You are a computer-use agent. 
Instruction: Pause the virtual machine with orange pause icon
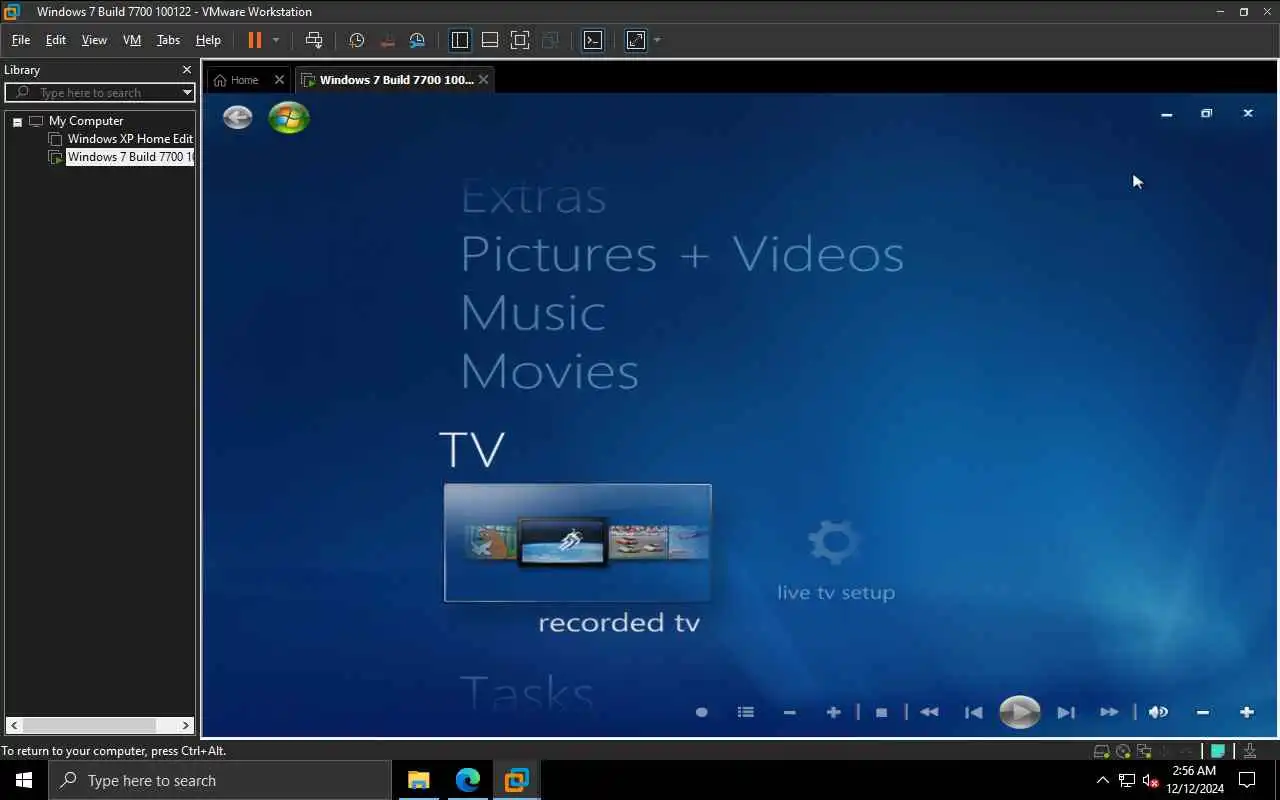[x=254, y=40]
